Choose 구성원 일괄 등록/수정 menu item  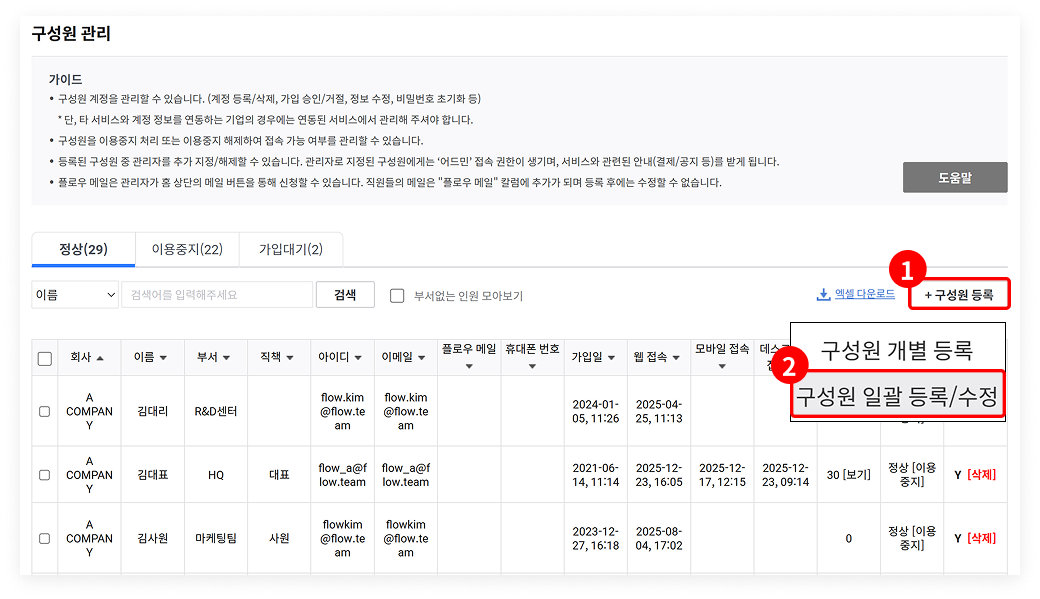[896, 397]
